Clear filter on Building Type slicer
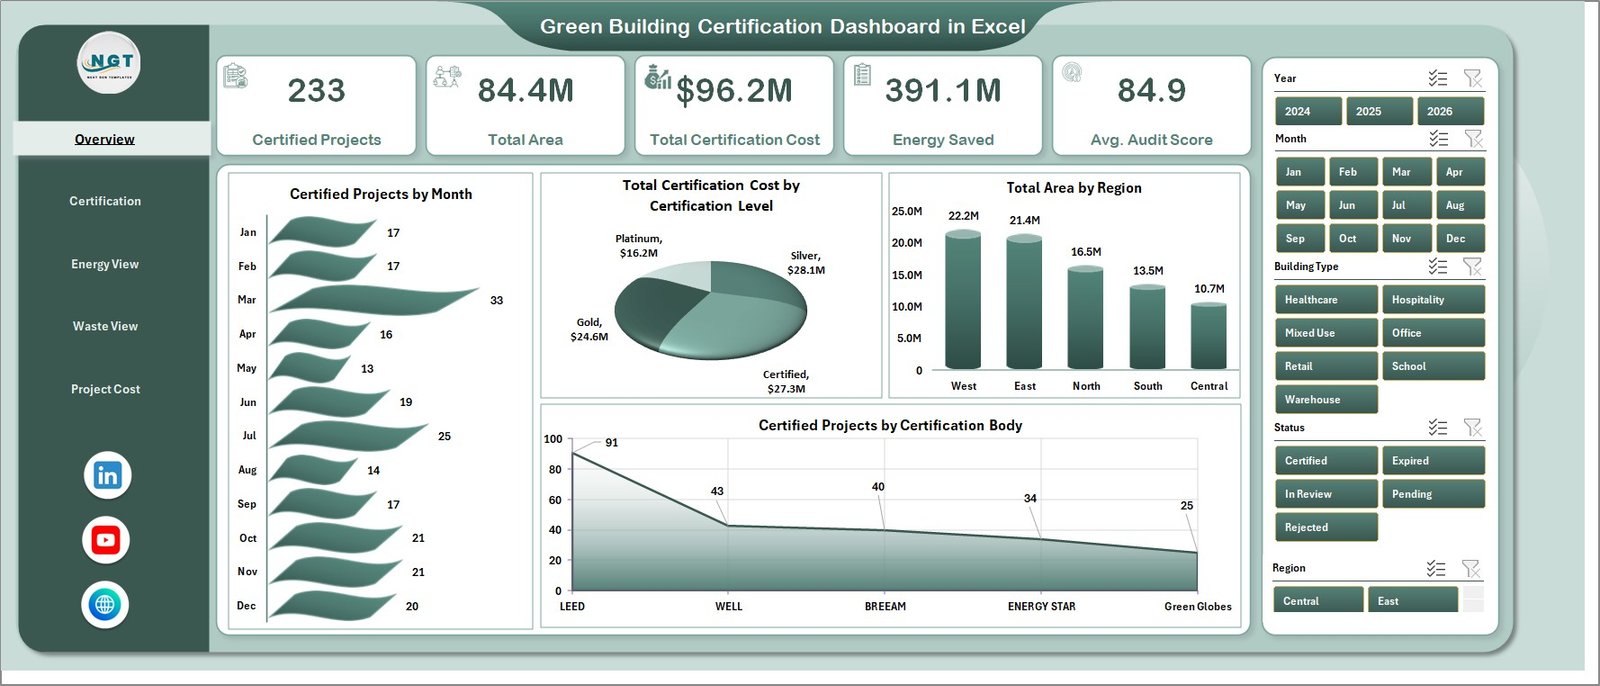The image size is (1600, 686). tap(1473, 266)
